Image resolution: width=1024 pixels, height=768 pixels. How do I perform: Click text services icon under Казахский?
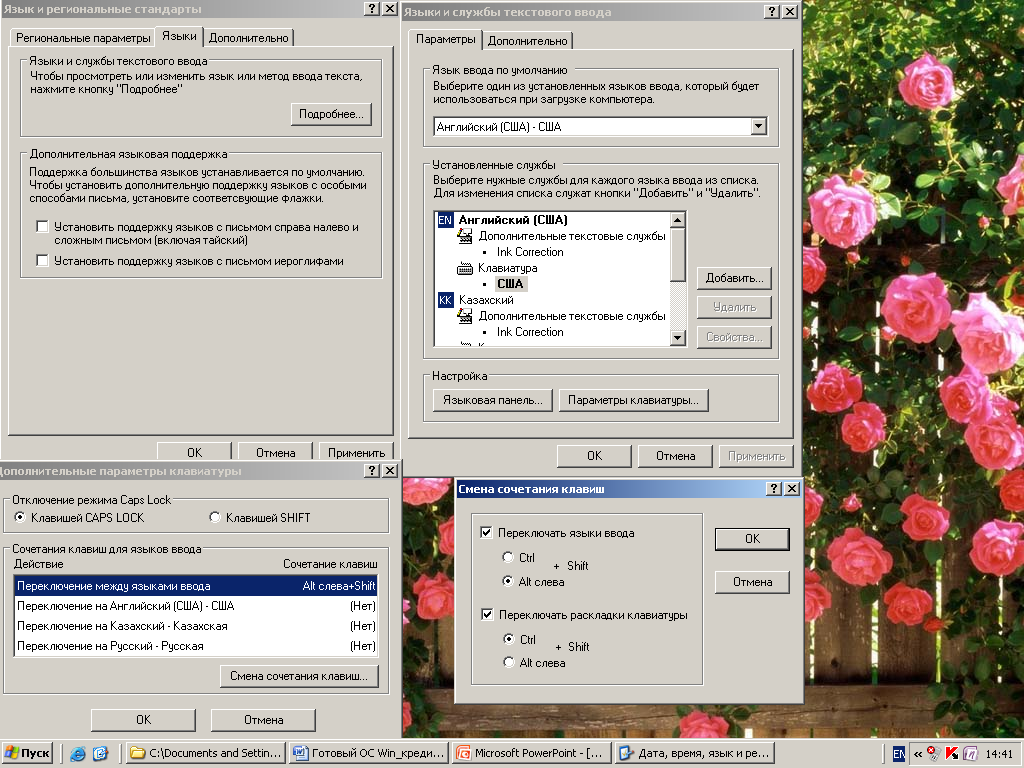pyautogui.click(x=465, y=316)
